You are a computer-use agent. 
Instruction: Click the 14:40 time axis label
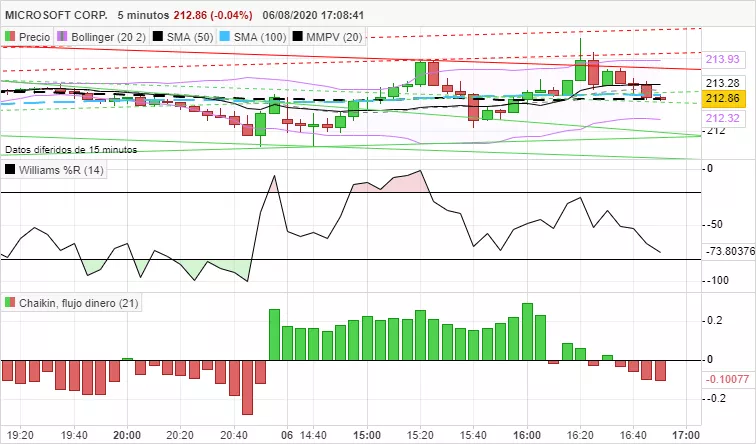click(x=313, y=435)
